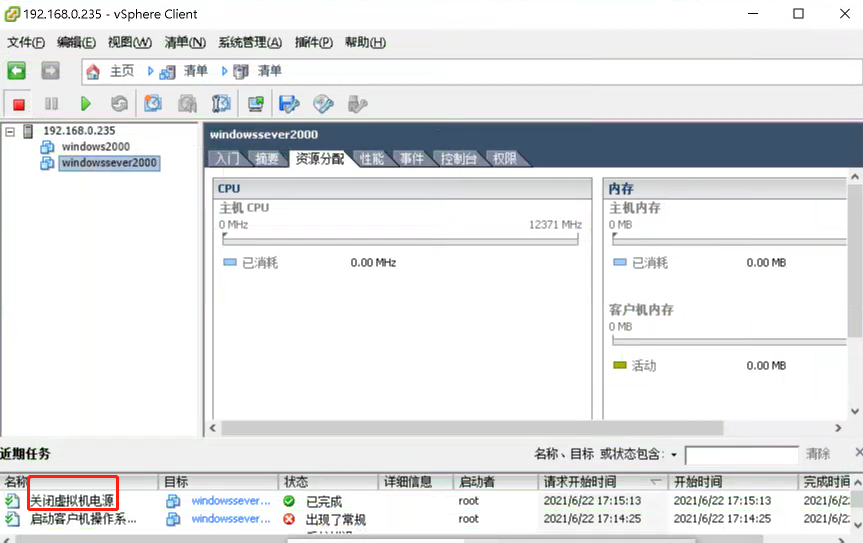Click the second 清单 breadcrumb icon

coord(241,72)
